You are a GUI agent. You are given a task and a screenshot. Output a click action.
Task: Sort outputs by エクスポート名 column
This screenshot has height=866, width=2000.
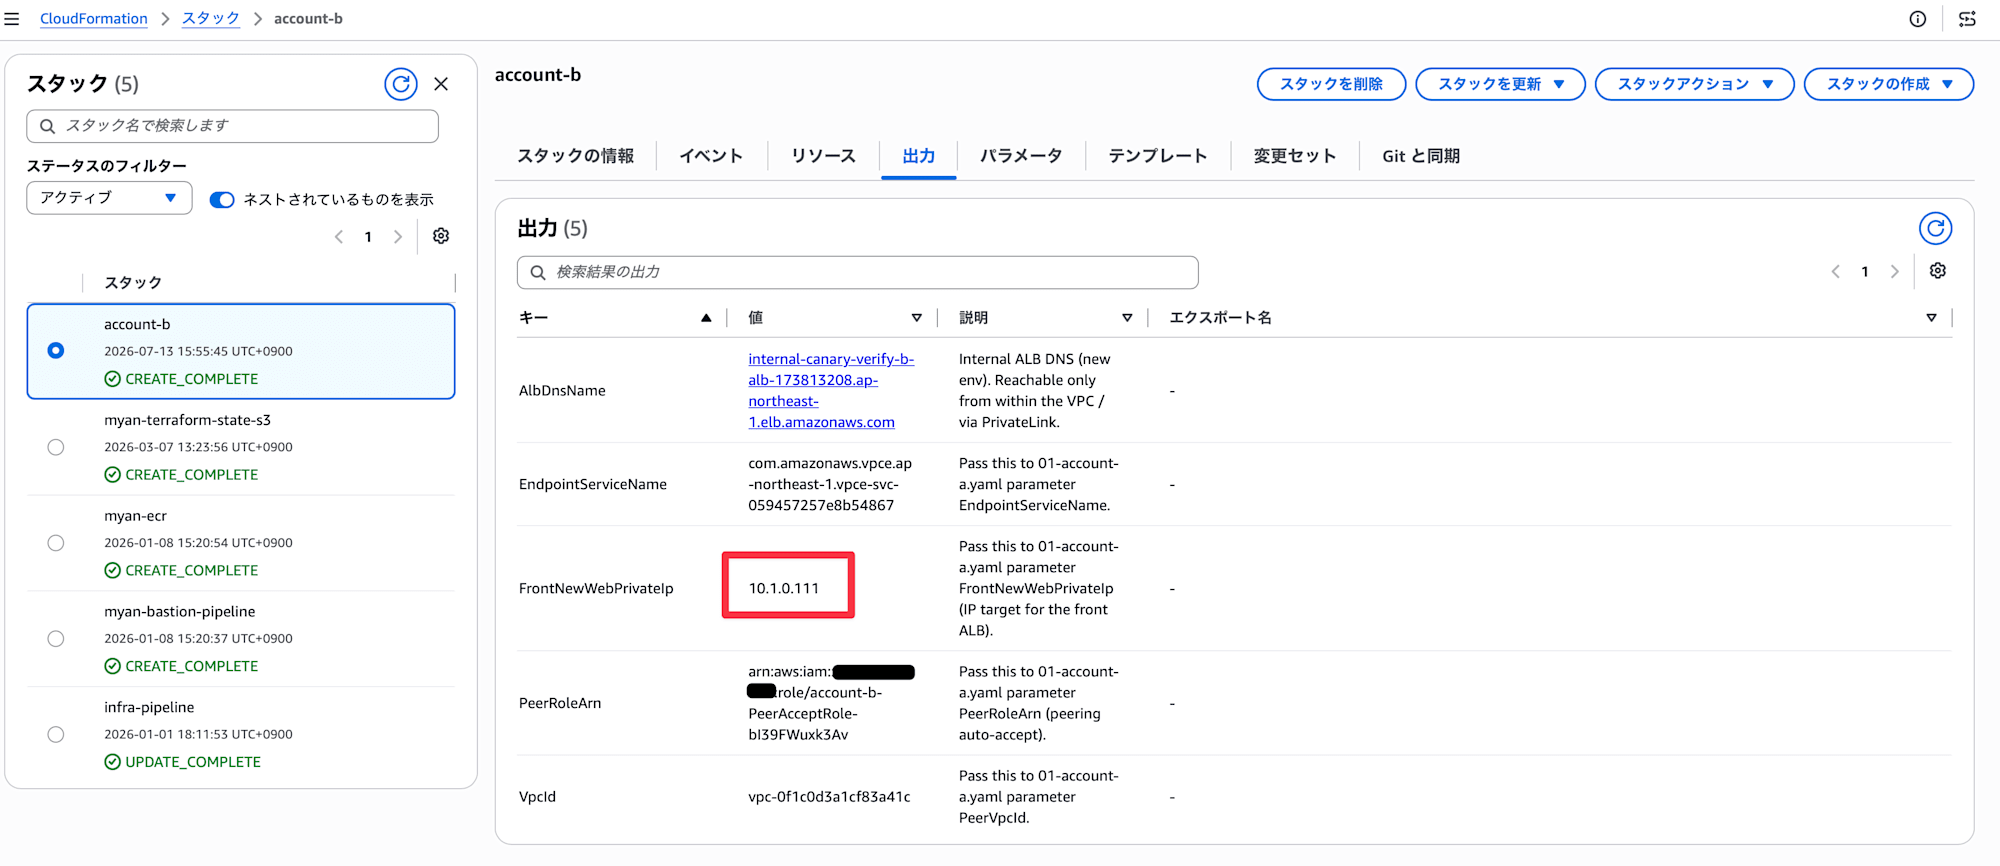pos(1931,318)
